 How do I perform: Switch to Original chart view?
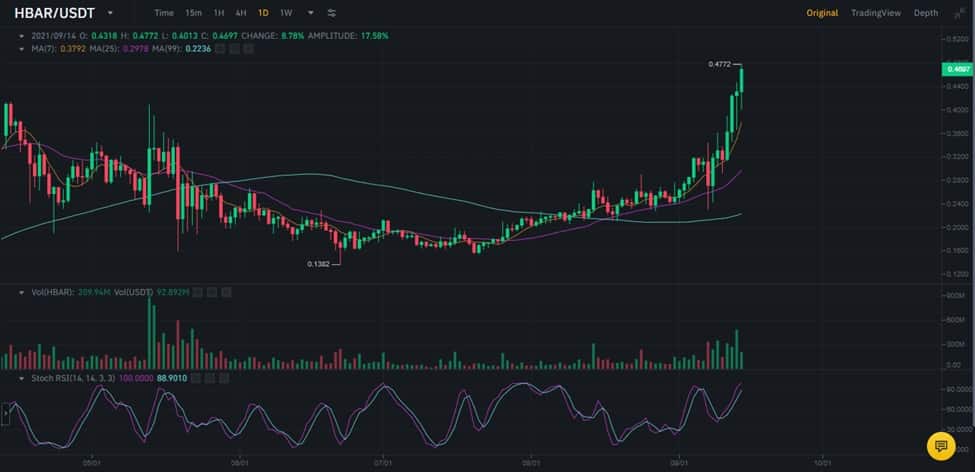pyautogui.click(x=822, y=13)
